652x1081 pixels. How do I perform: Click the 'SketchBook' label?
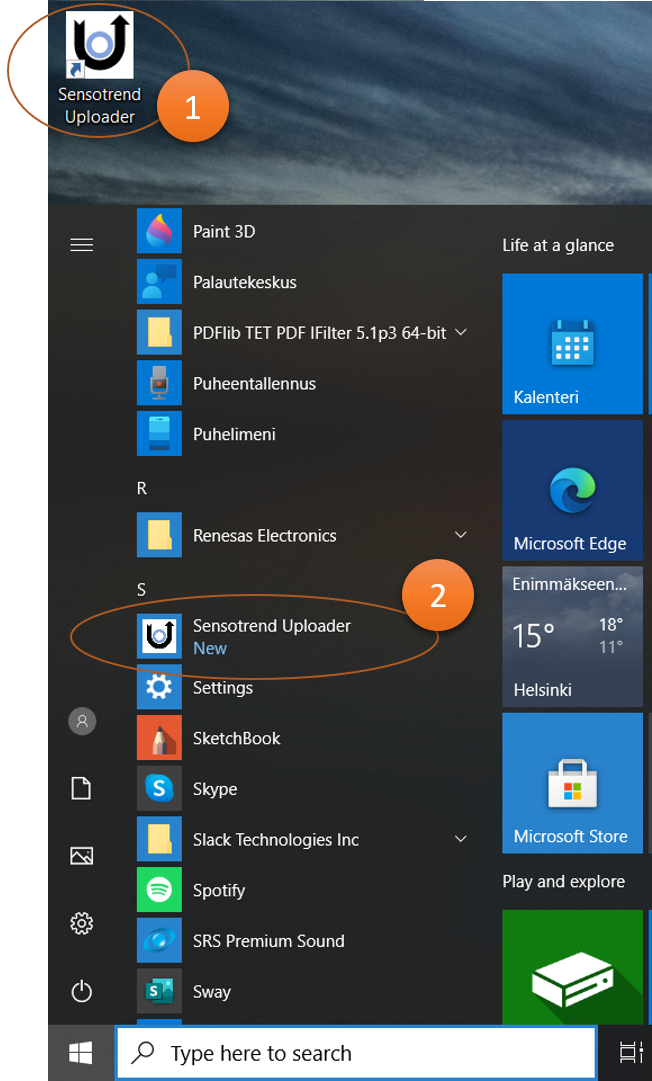click(236, 738)
